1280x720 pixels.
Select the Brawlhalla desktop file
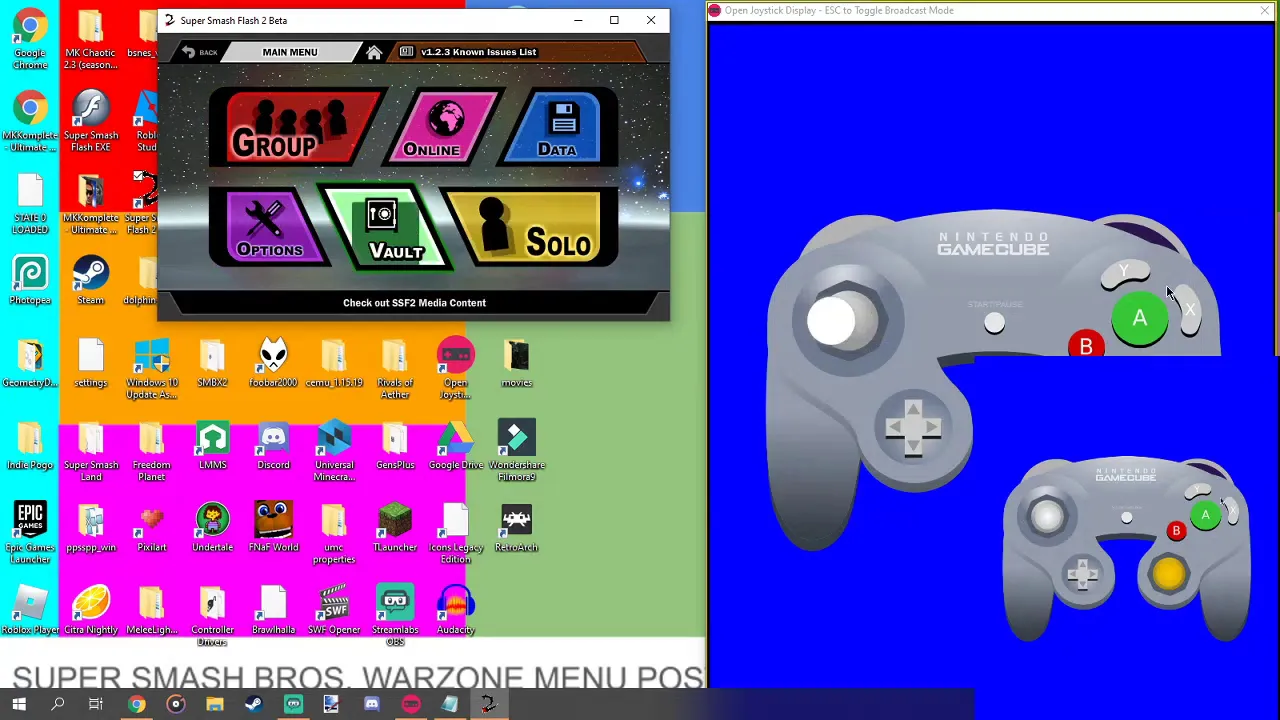coord(273,610)
